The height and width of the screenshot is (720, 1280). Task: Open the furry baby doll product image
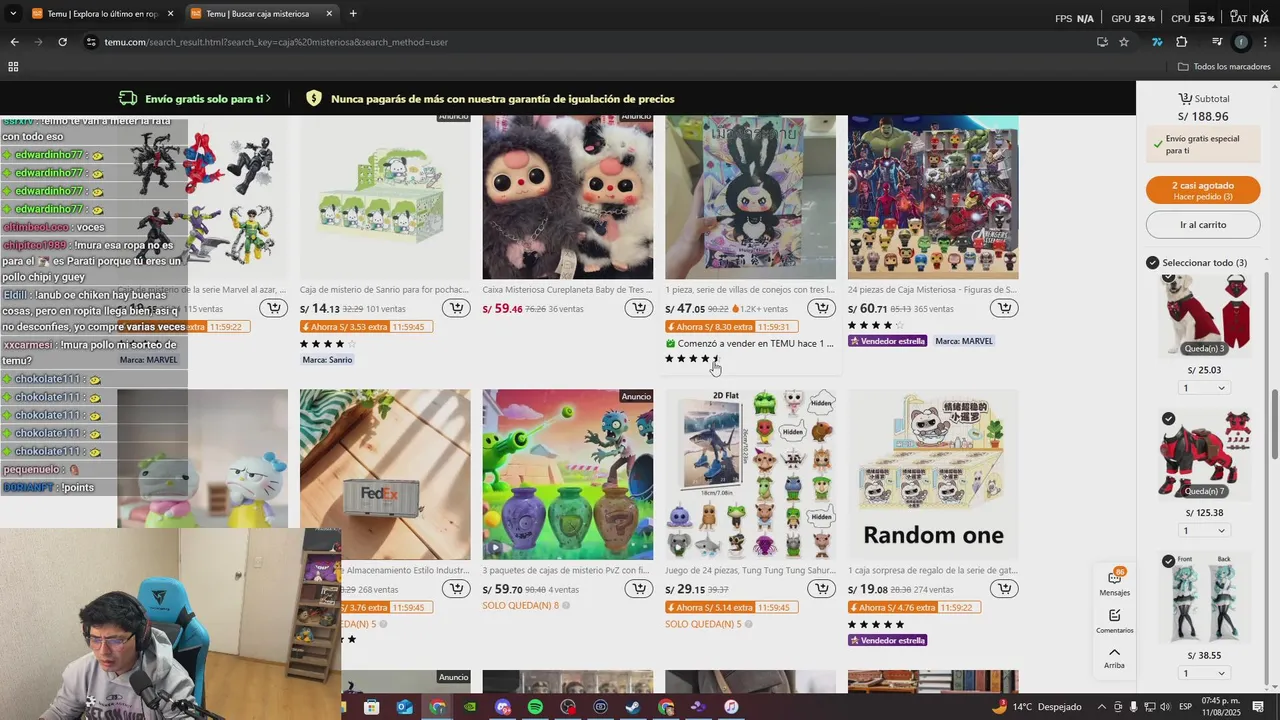click(568, 197)
